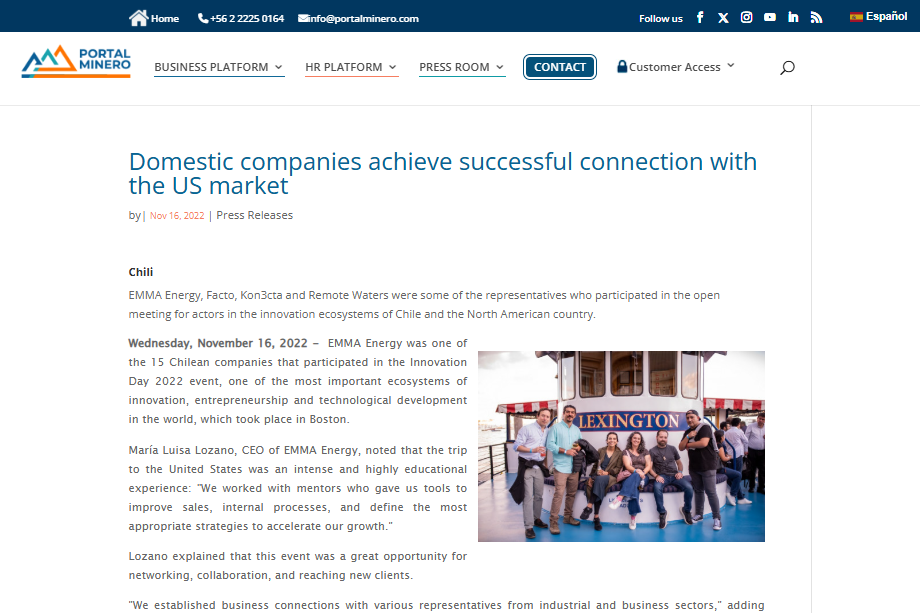The height and width of the screenshot is (613, 920).
Task: Open the Customer Access menu label
Action: [x=675, y=67]
